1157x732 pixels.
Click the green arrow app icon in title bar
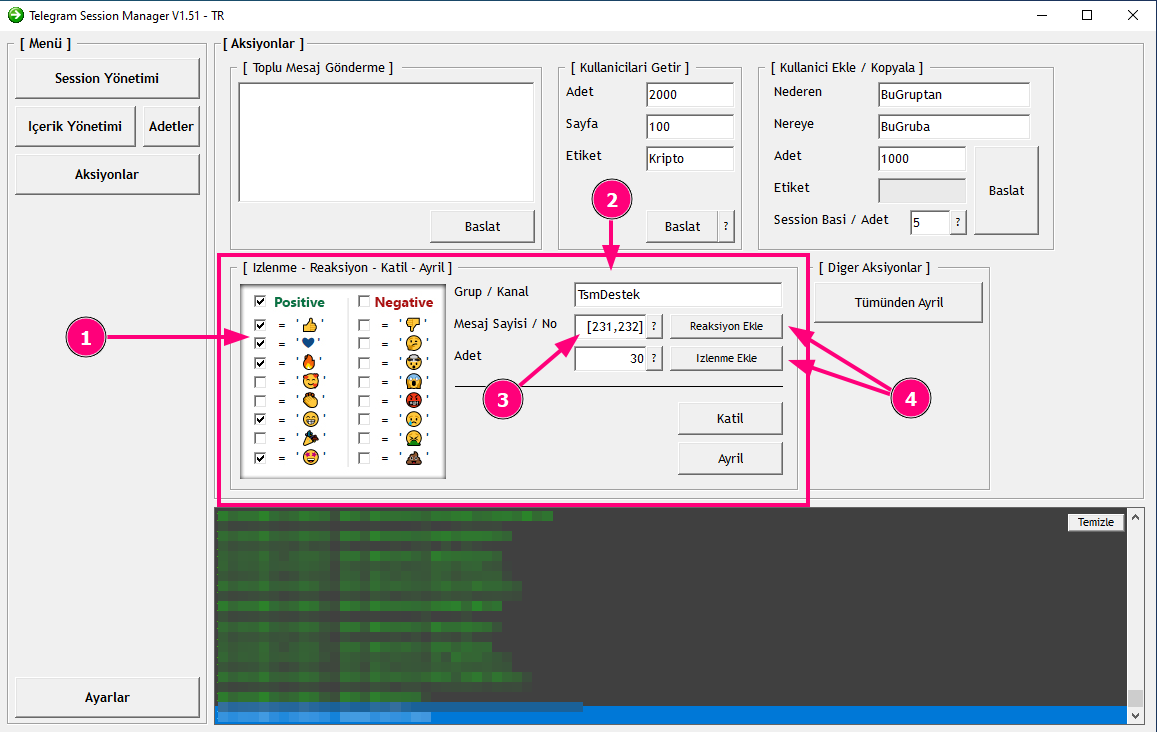click(x=15, y=15)
